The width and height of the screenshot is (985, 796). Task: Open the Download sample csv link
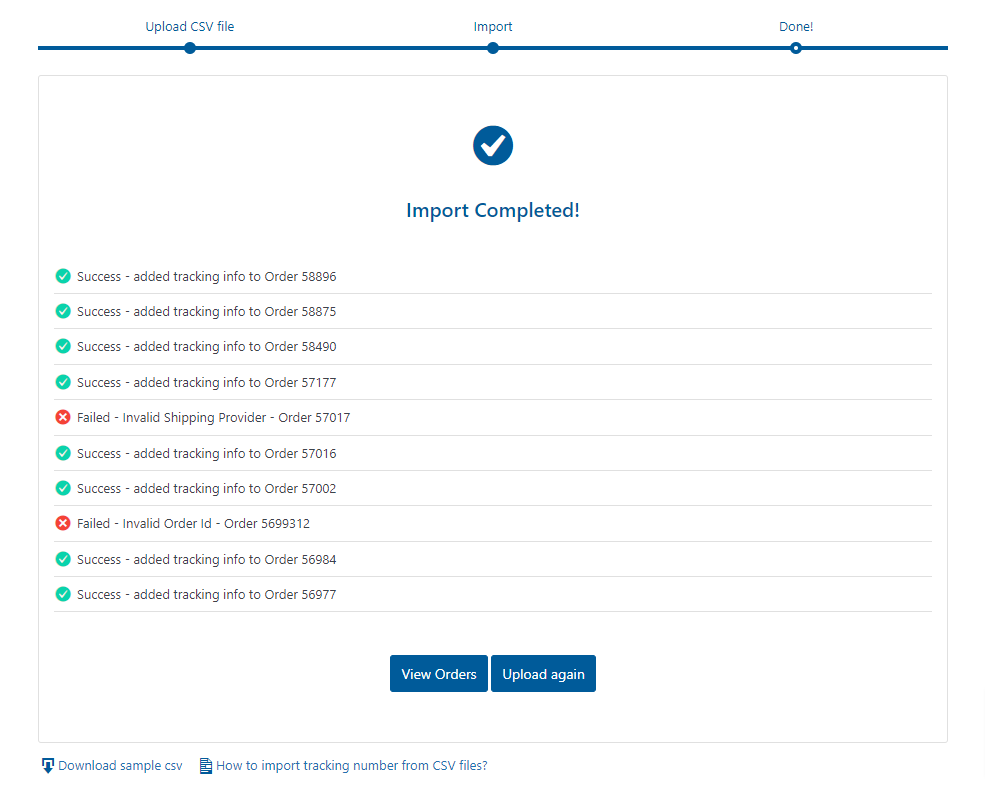point(120,765)
